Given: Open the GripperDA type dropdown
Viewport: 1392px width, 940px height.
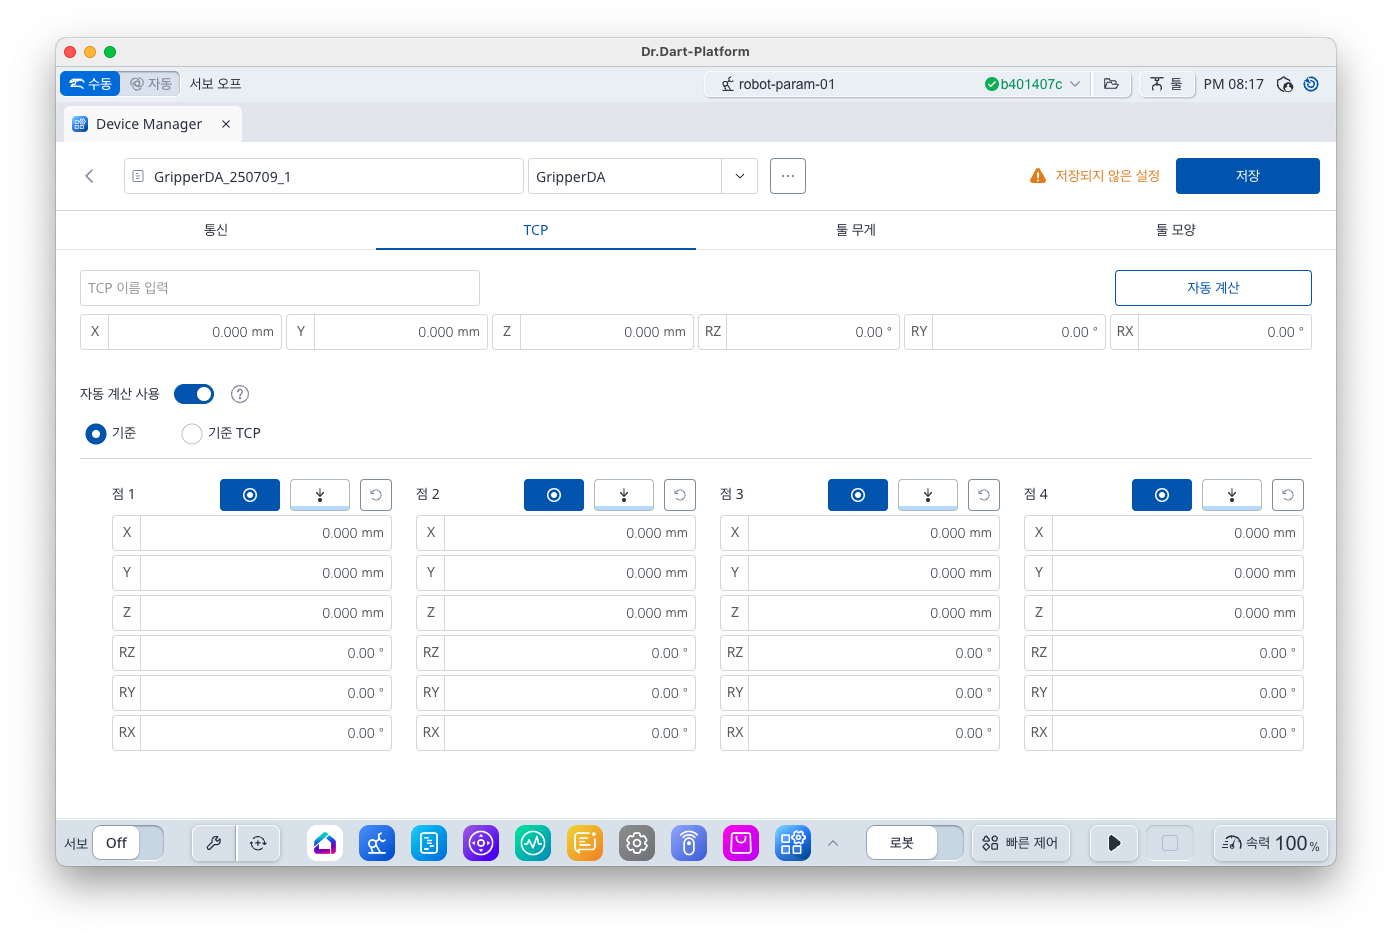Looking at the screenshot, I should tap(739, 177).
